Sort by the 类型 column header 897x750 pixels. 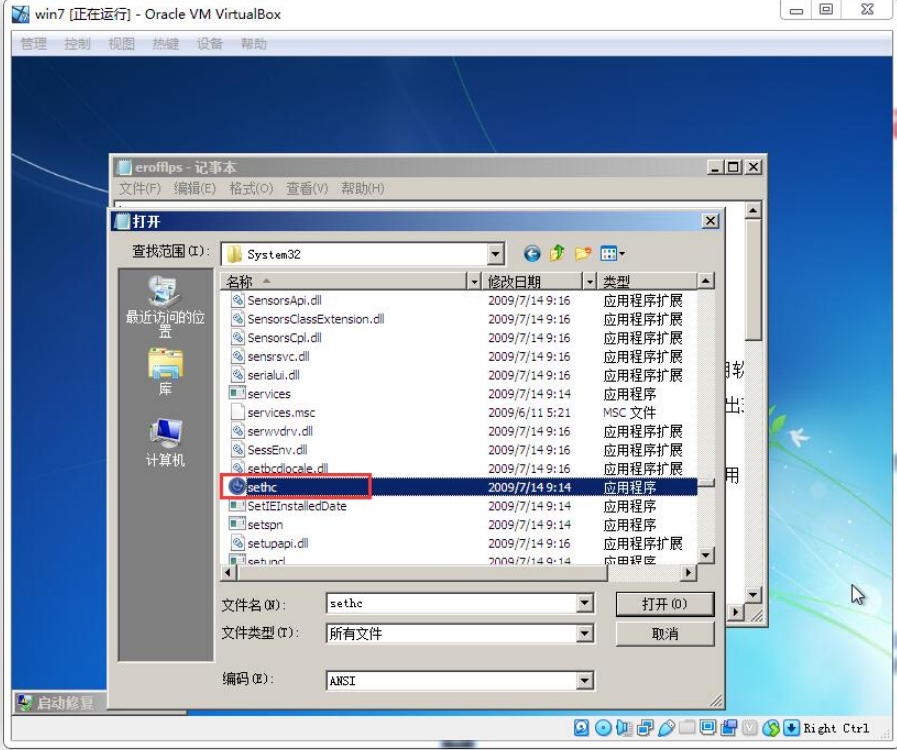click(646, 281)
